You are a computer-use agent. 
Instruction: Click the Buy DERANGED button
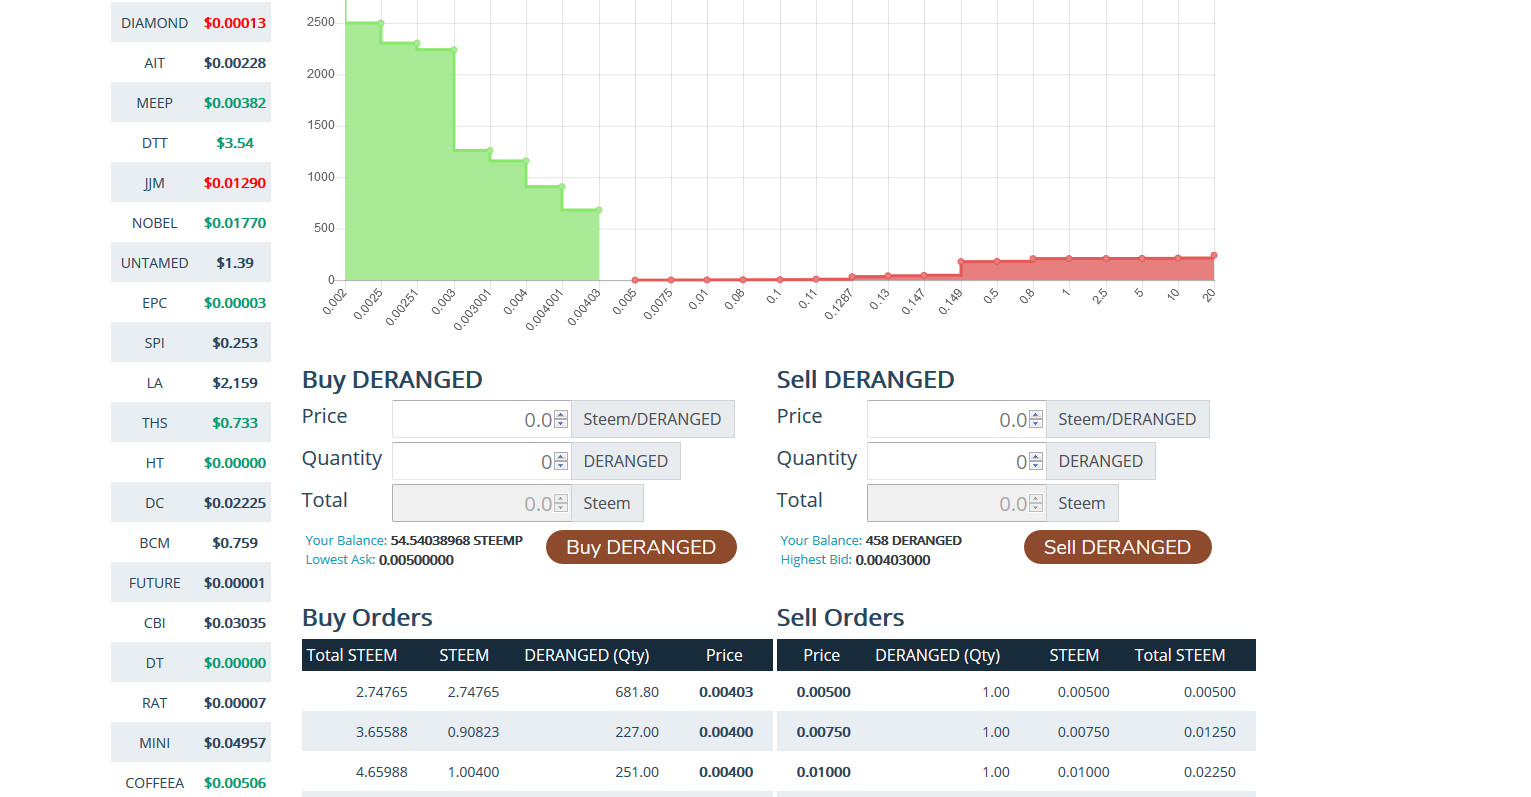coord(641,547)
